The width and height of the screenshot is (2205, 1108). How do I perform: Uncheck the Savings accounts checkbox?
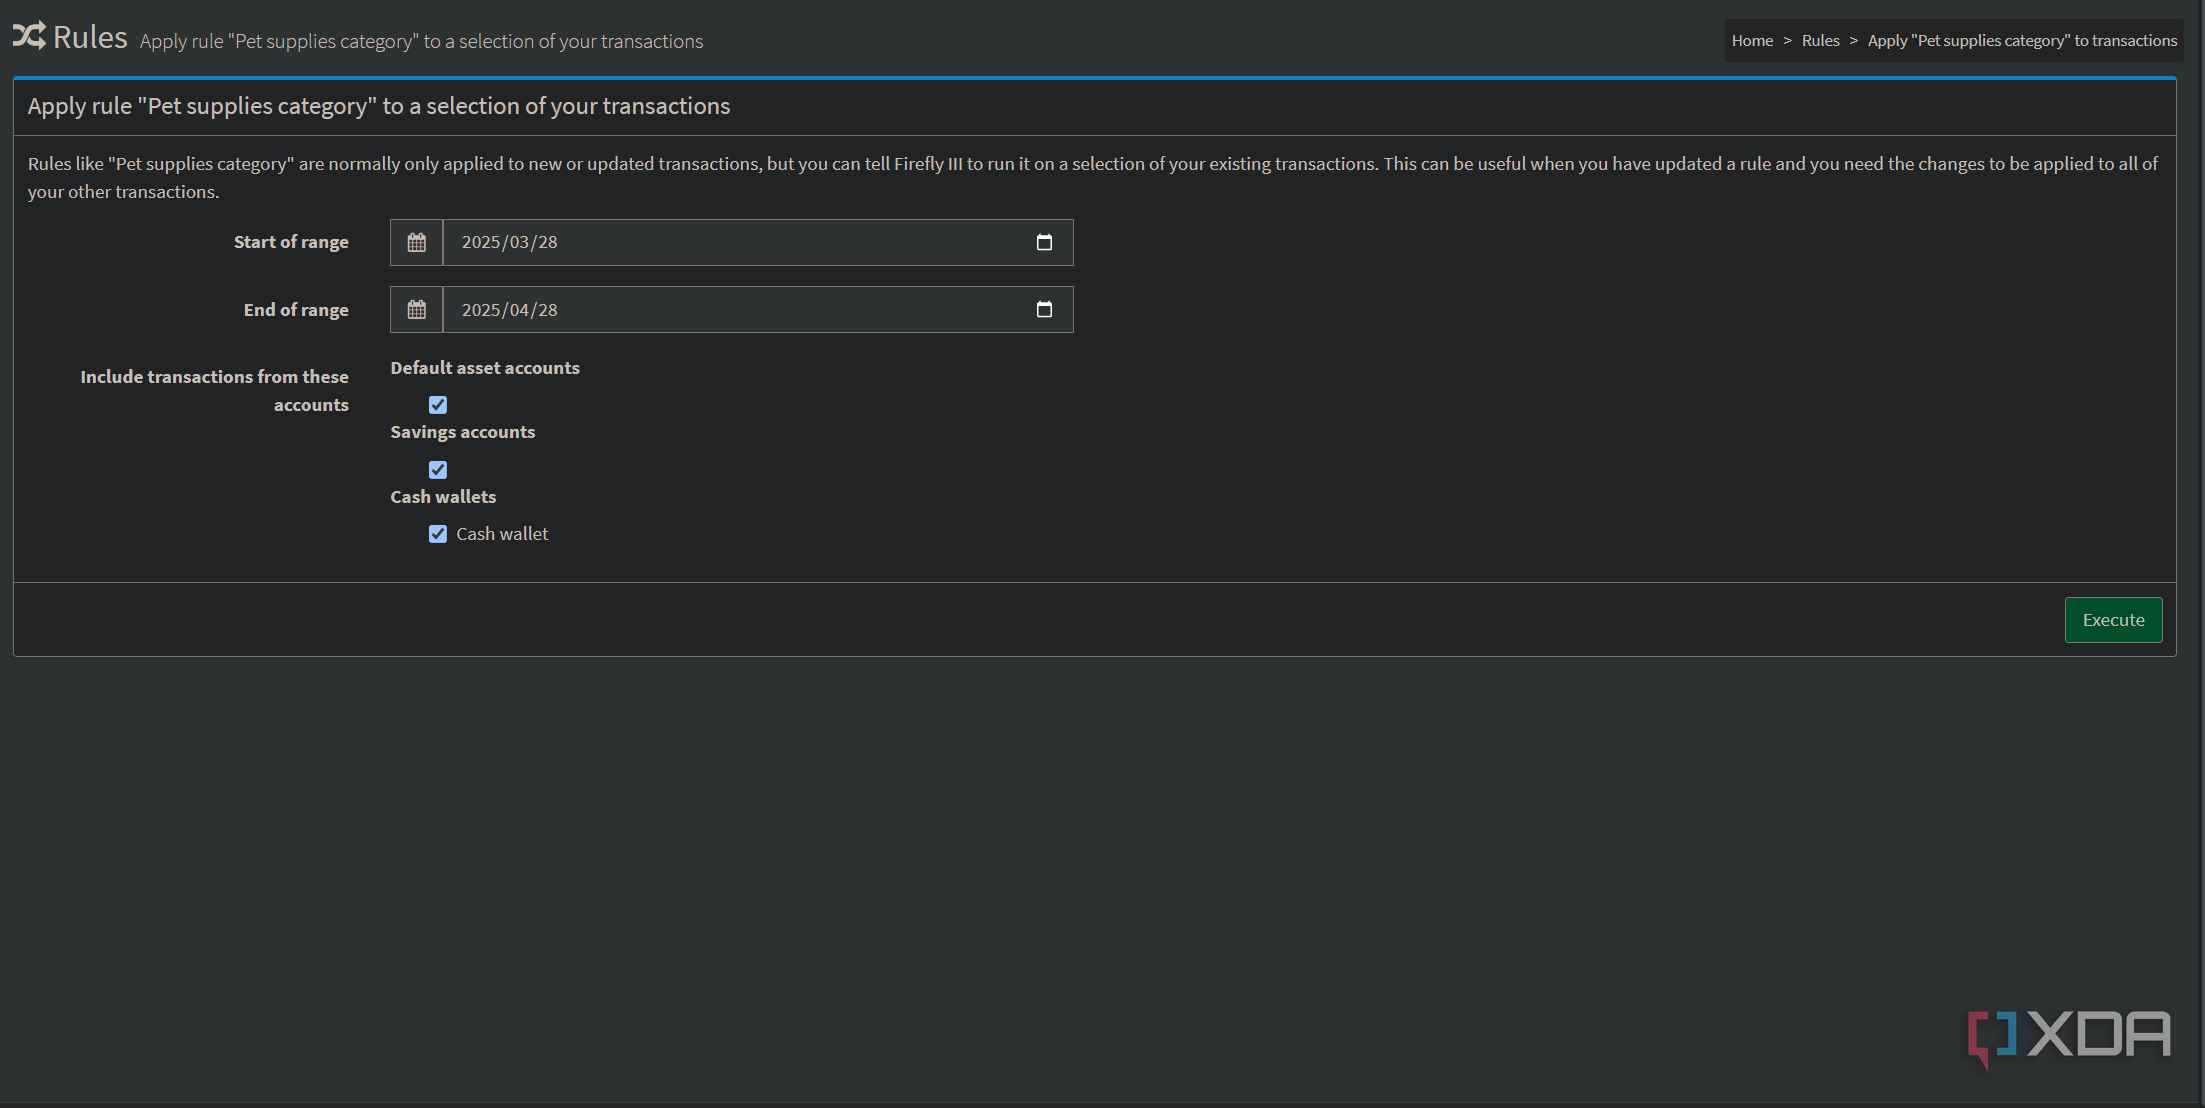click(x=438, y=470)
